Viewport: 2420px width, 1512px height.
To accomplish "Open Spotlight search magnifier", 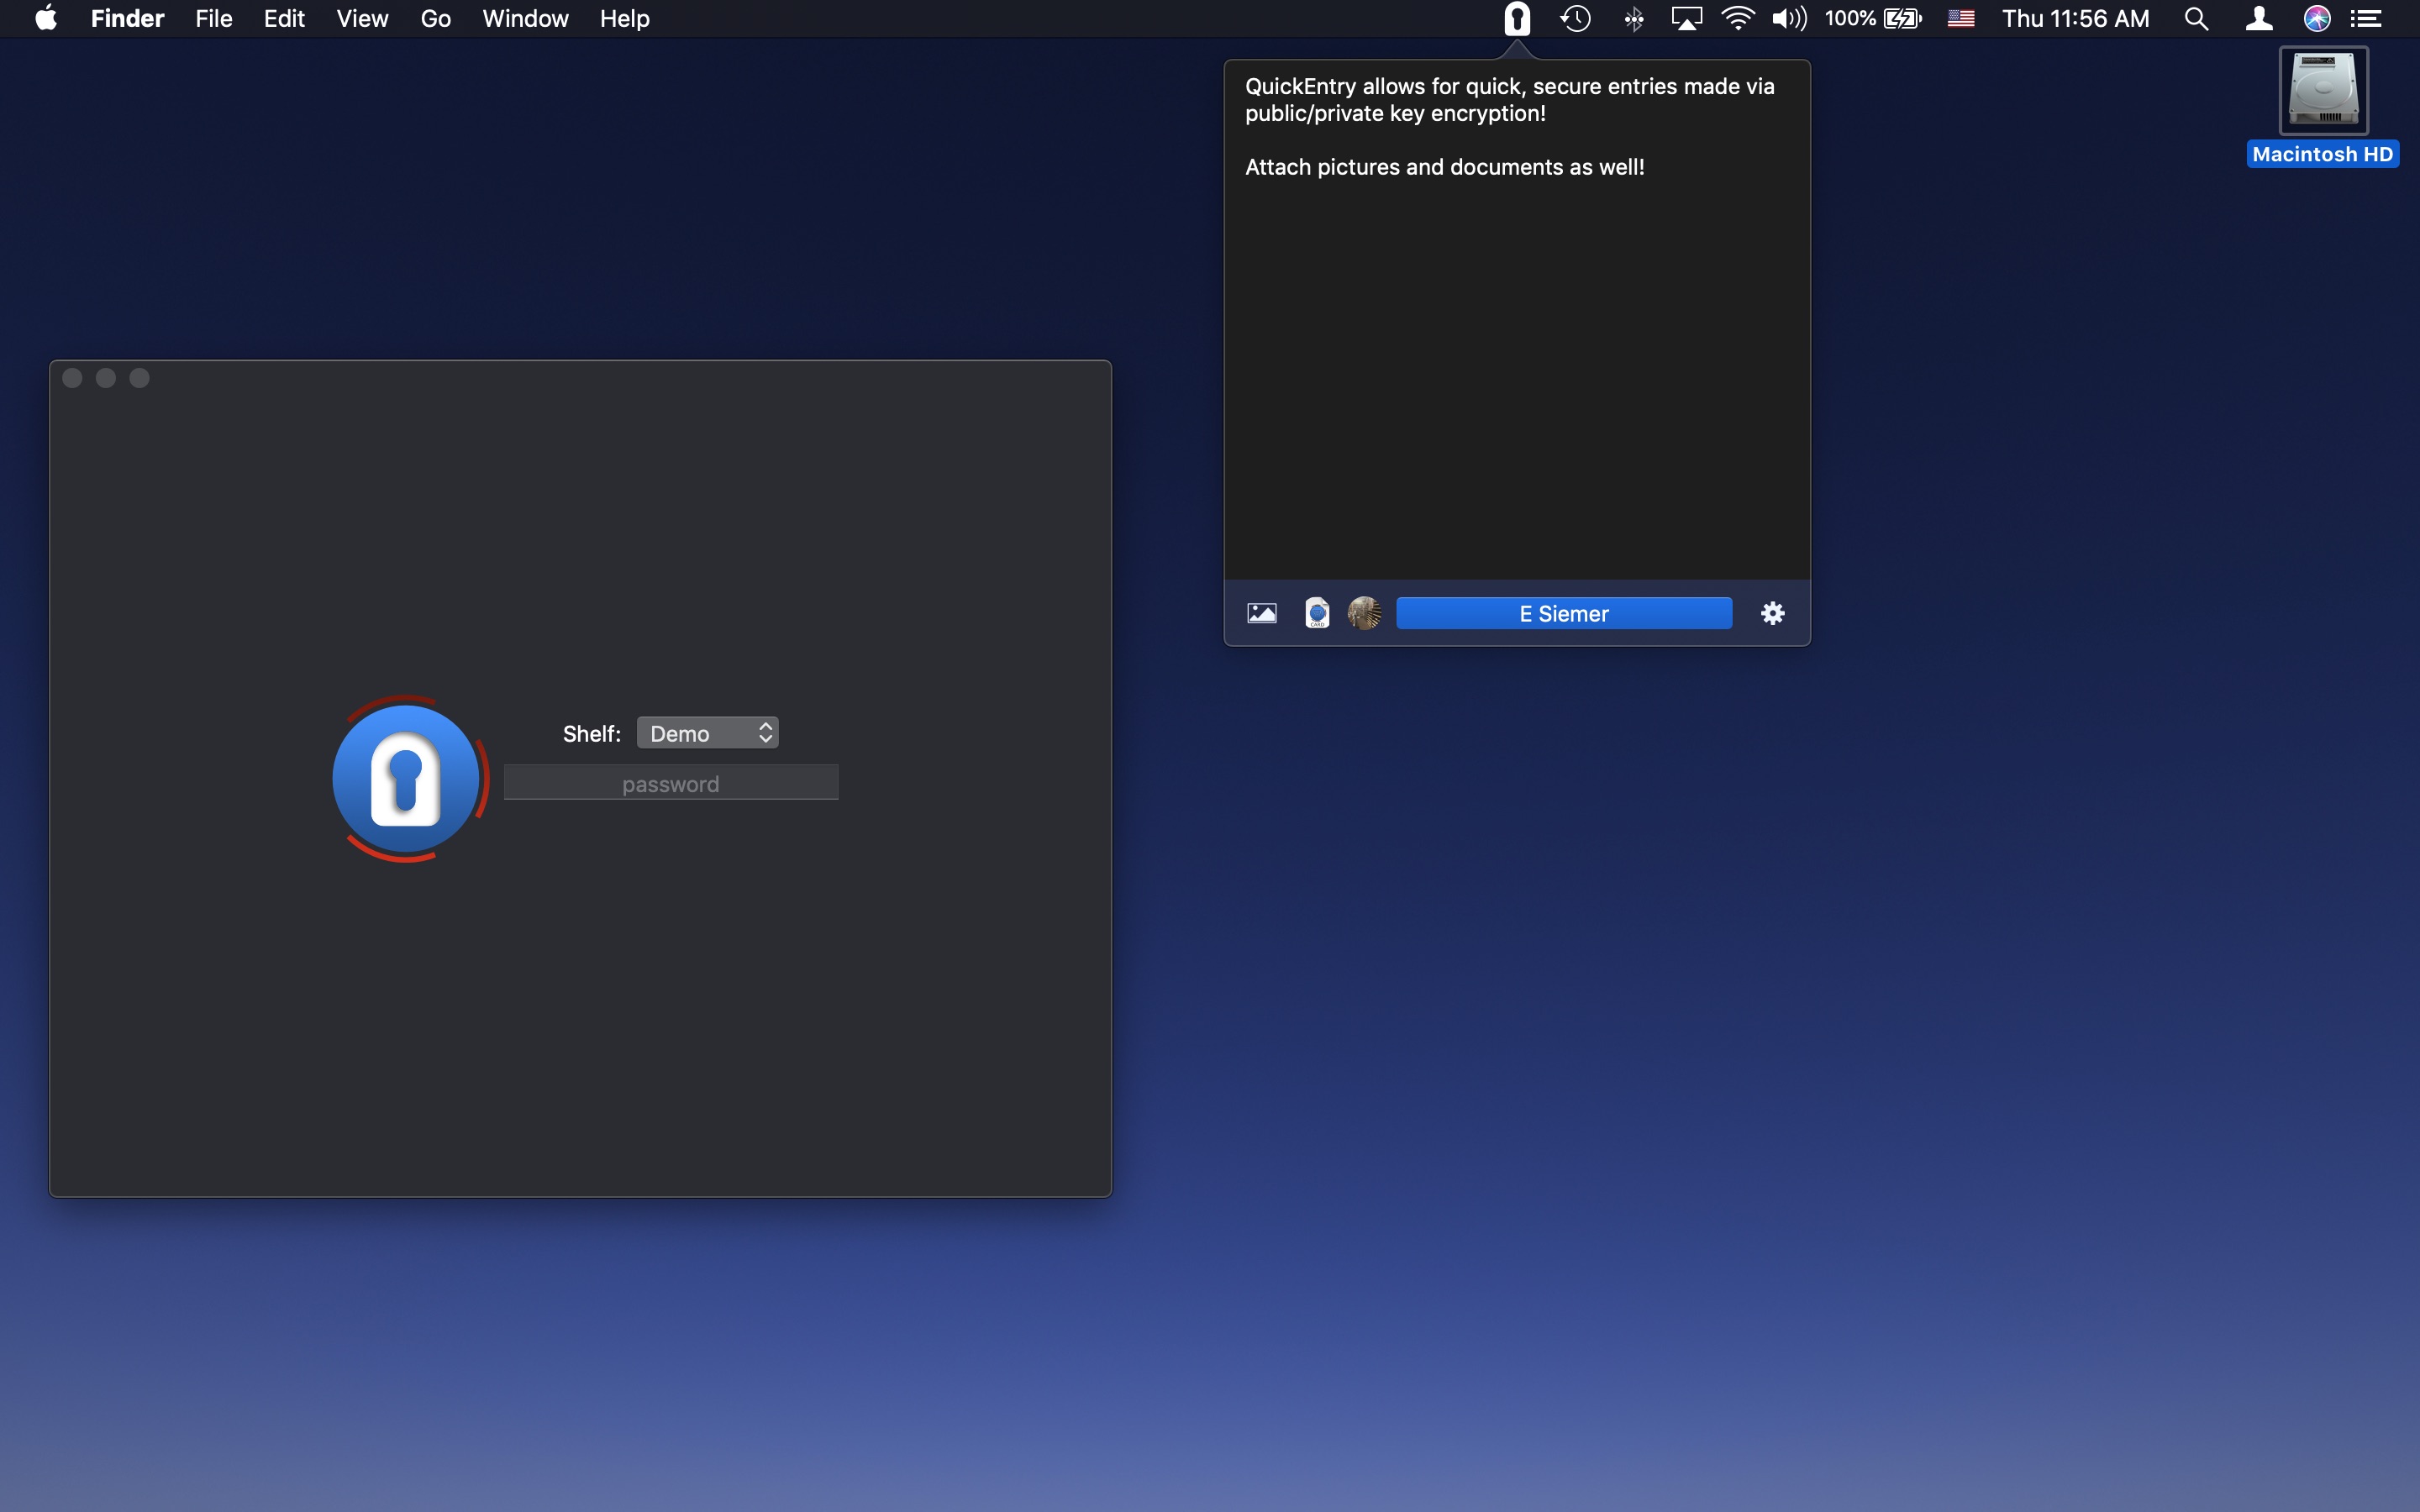I will point(2196,19).
